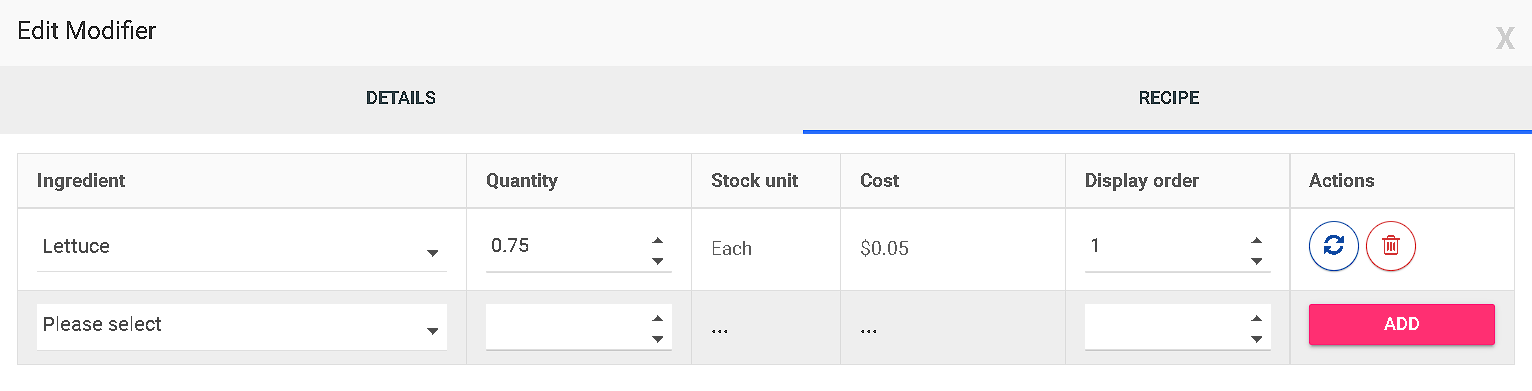Increment the new row display order stepper
Viewport: 1532px width, 391px height.
[x=1256, y=318]
